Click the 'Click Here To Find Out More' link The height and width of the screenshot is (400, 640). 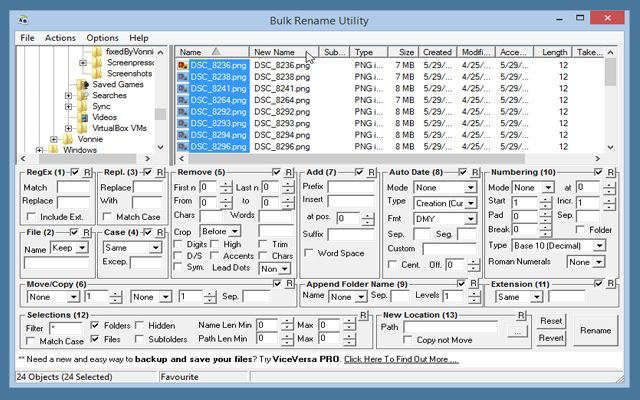[401, 358]
